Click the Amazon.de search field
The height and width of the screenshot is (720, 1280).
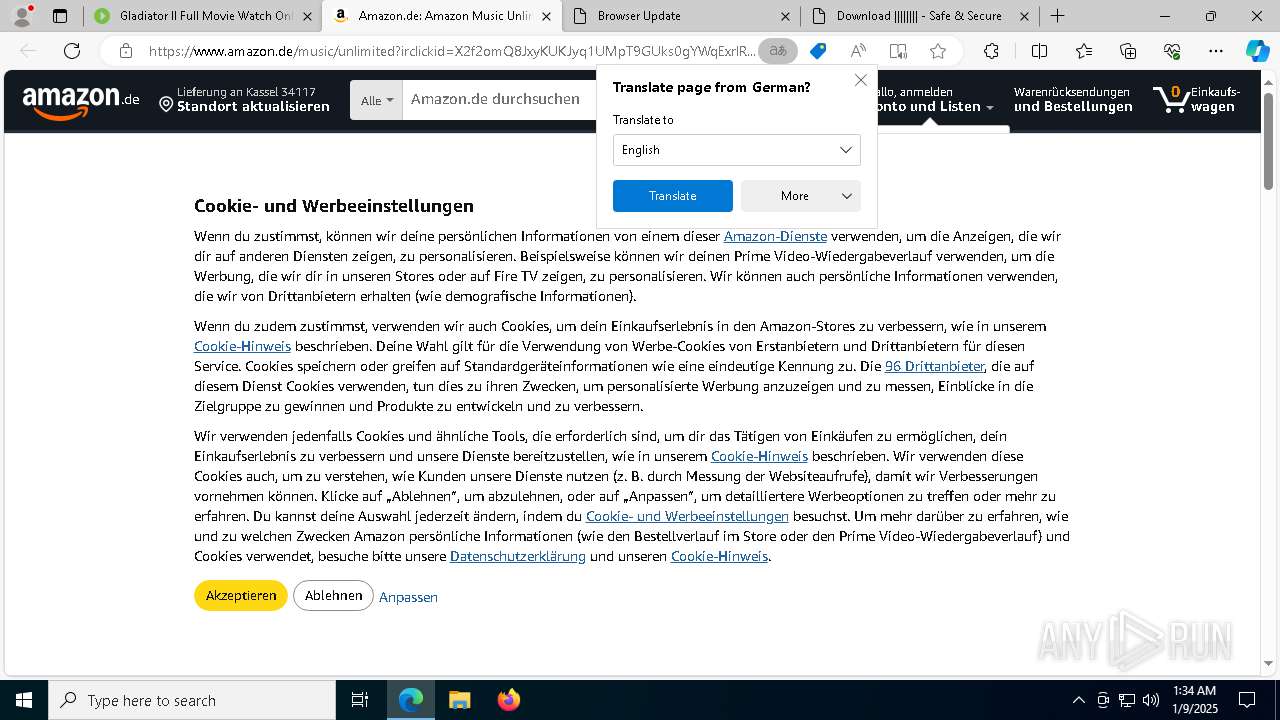[x=498, y=100]
